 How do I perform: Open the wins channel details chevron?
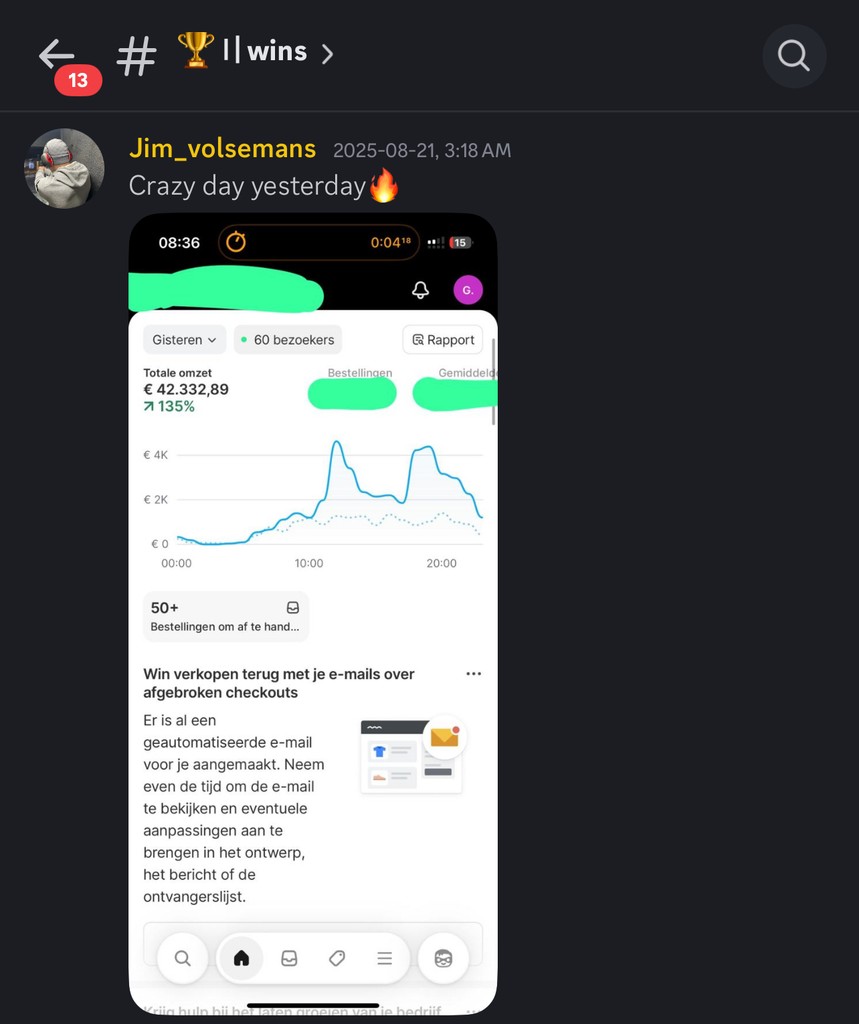point(327,54)
